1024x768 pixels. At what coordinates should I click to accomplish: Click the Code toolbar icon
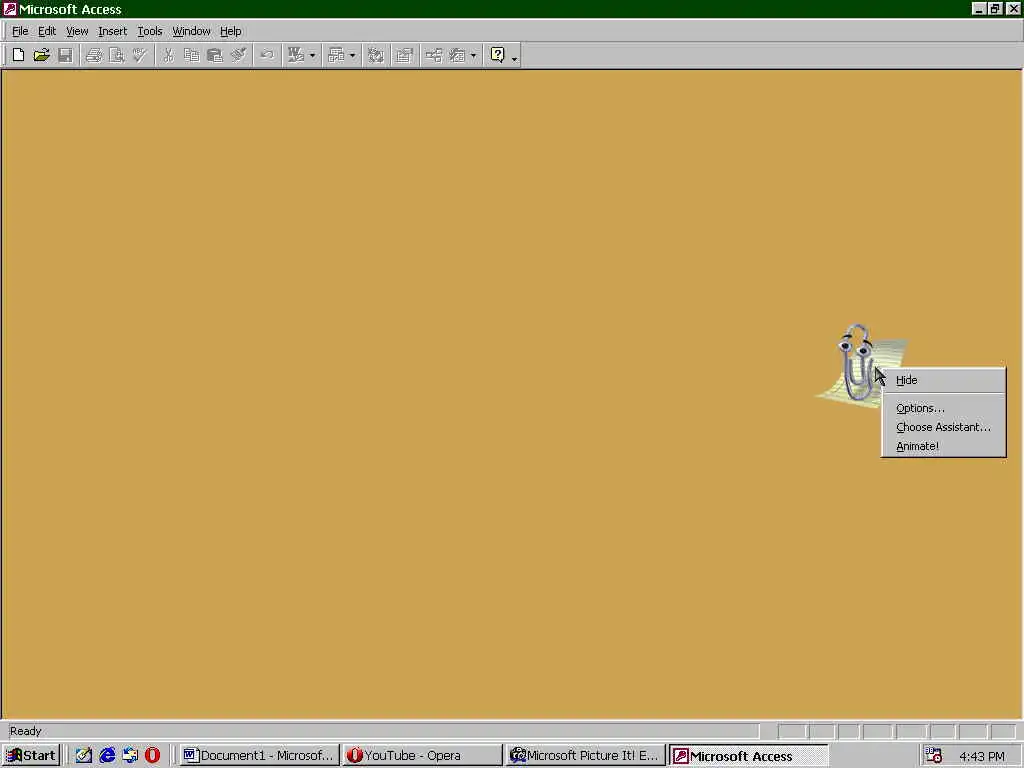(x=376, y=56)
